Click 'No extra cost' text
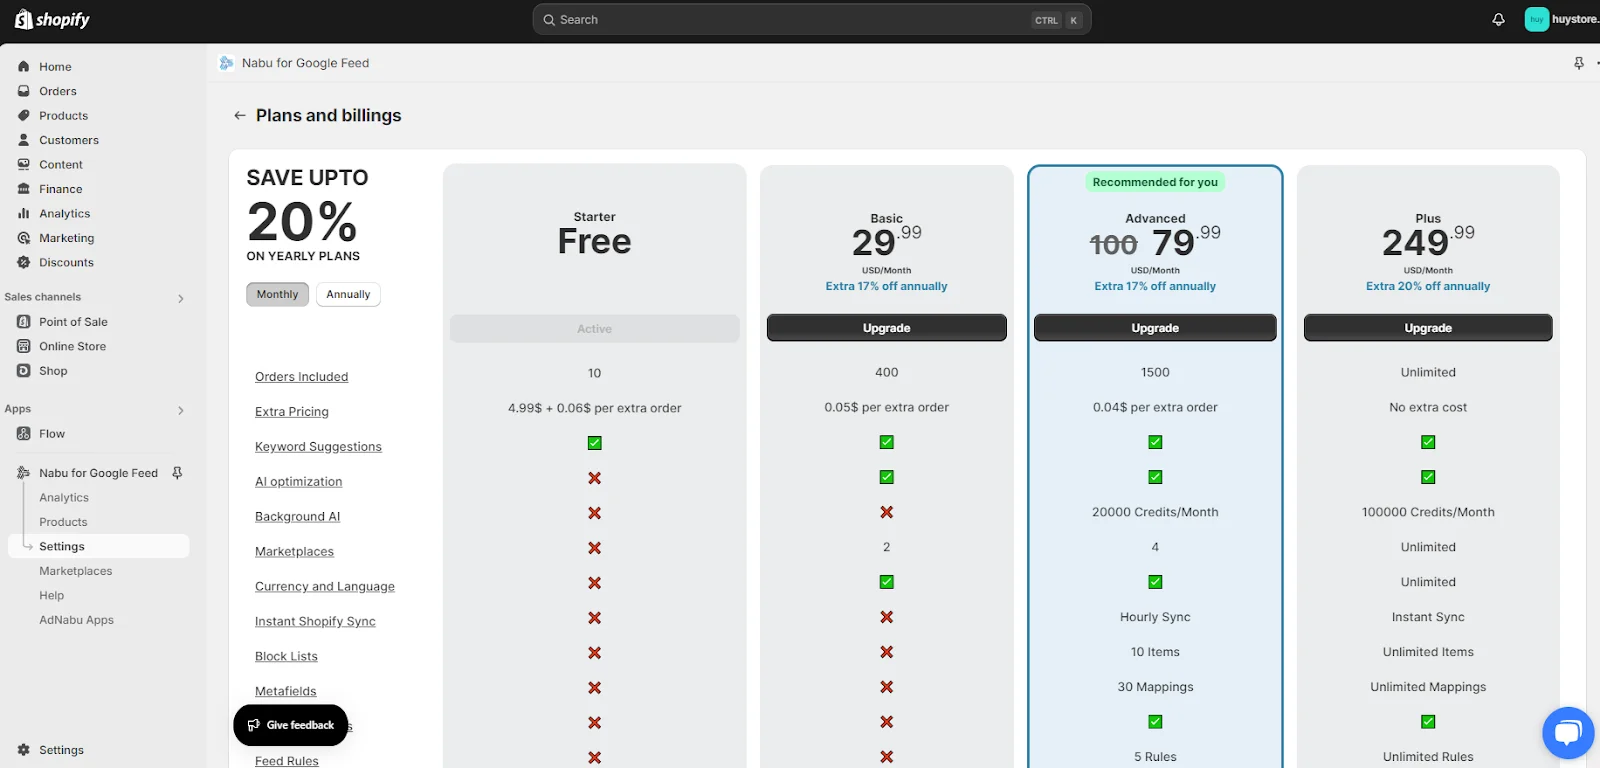1600x768 pixels. click(1428, 407)
